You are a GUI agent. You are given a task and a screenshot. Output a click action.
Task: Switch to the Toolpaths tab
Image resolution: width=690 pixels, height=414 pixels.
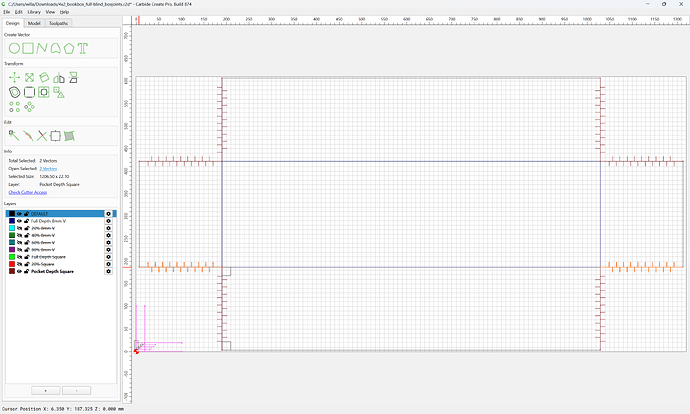[x=58, y=23]
